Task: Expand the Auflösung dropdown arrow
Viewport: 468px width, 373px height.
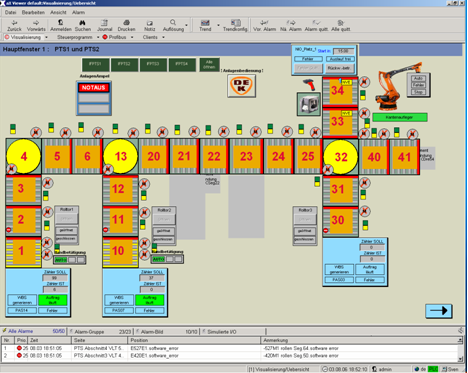Action: pyautogui.click(x=186, y=25)
